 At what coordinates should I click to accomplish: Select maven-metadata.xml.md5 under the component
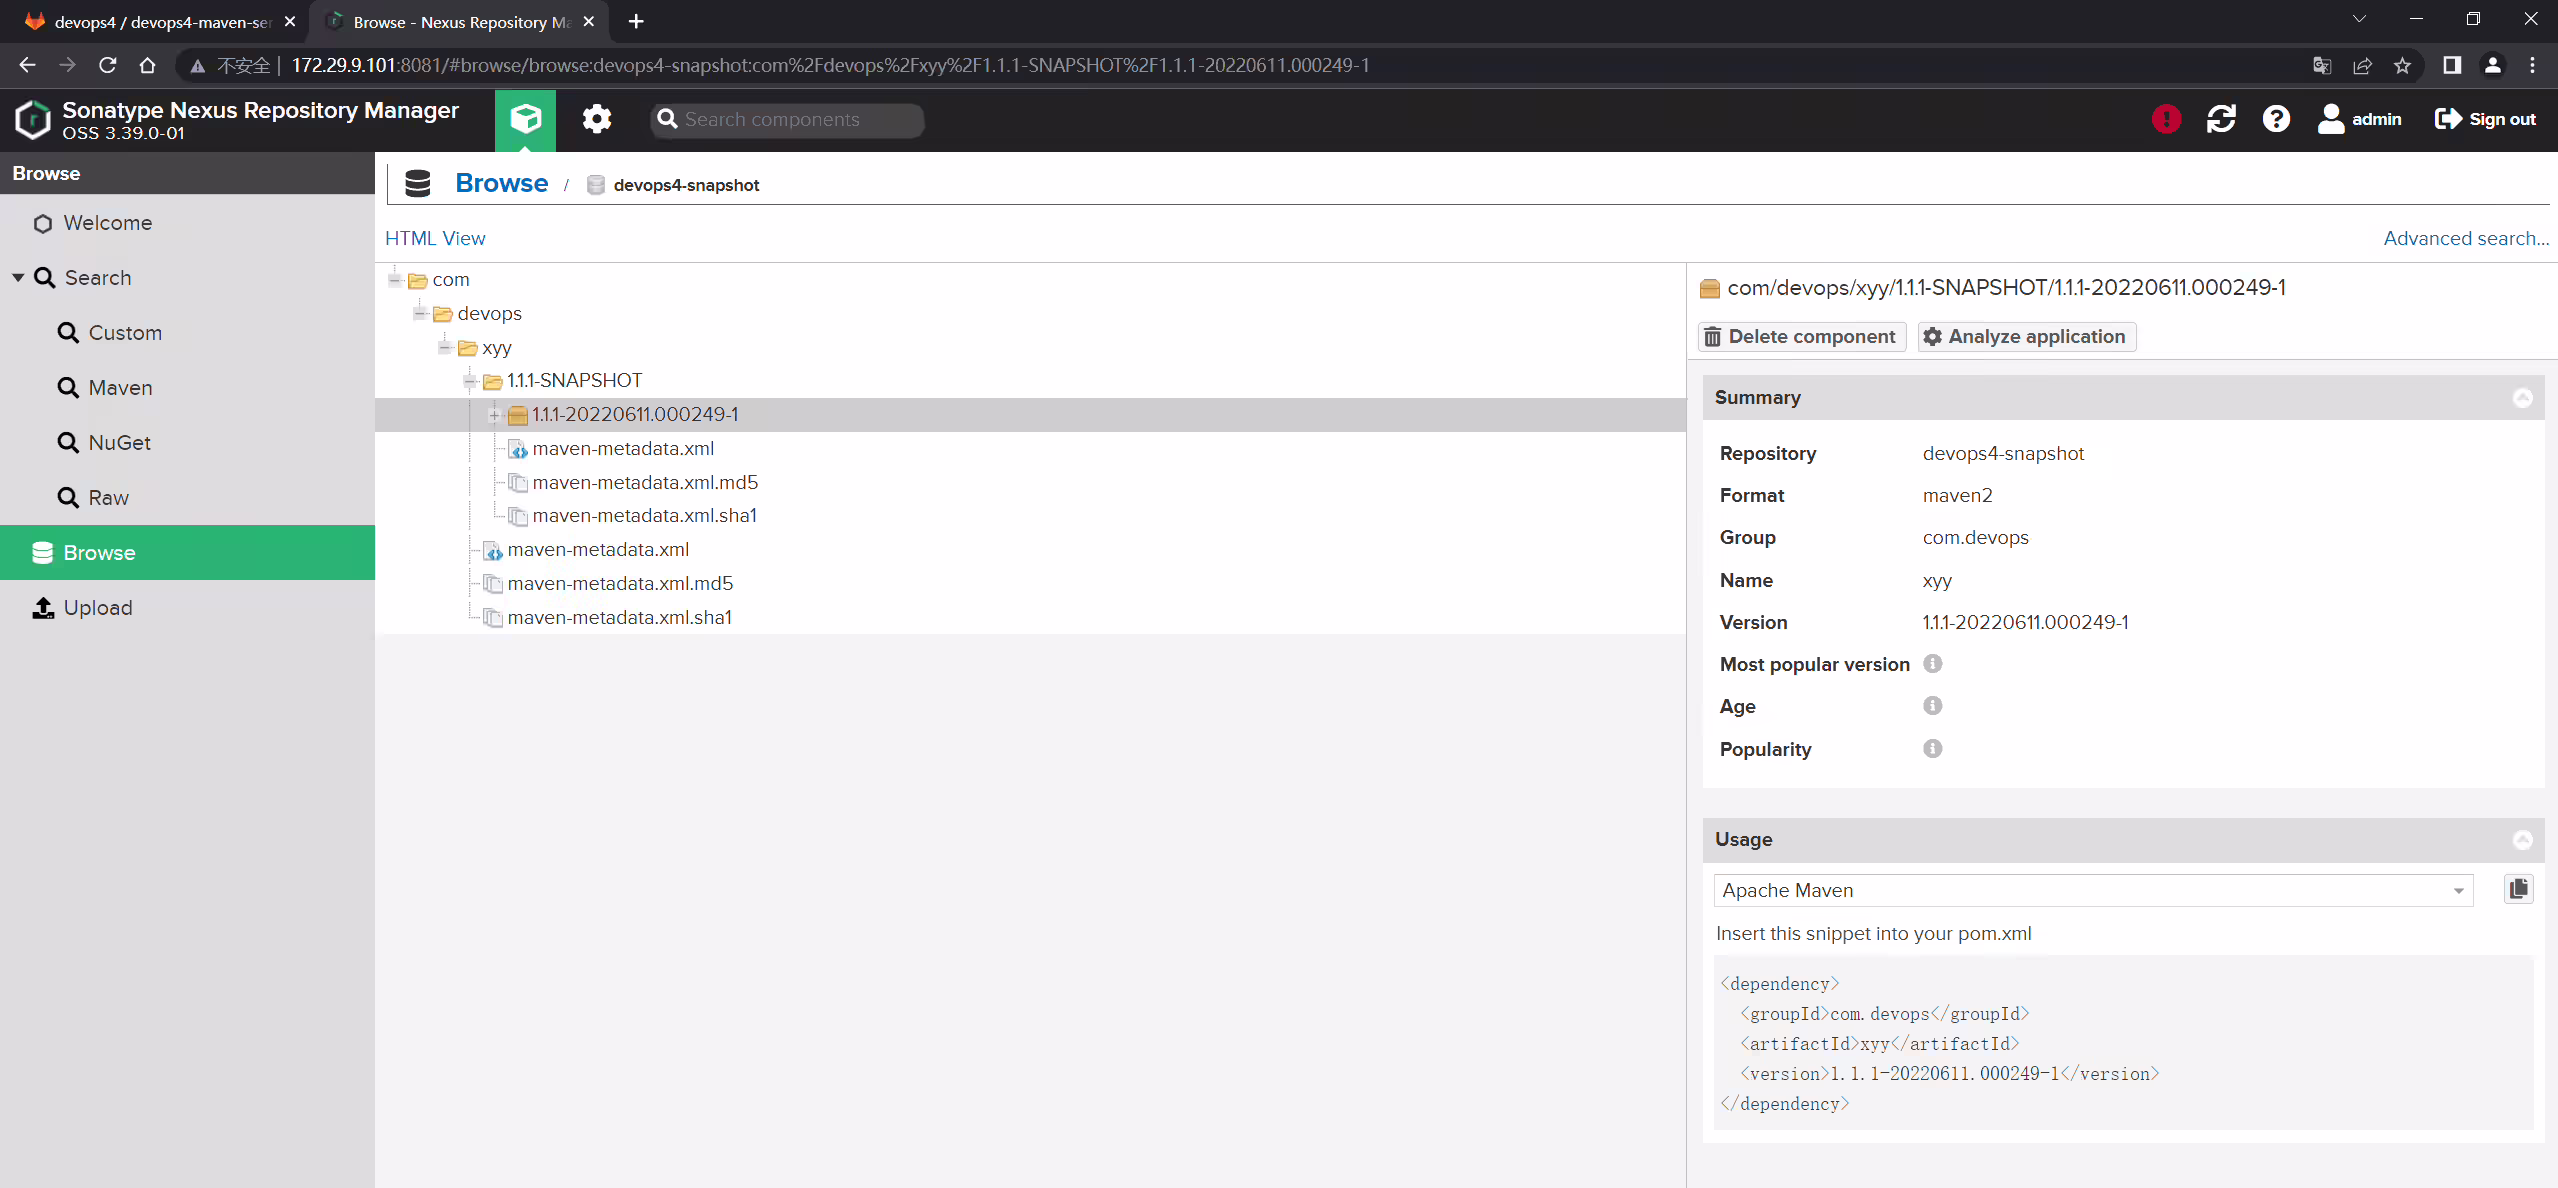(645, 482)
